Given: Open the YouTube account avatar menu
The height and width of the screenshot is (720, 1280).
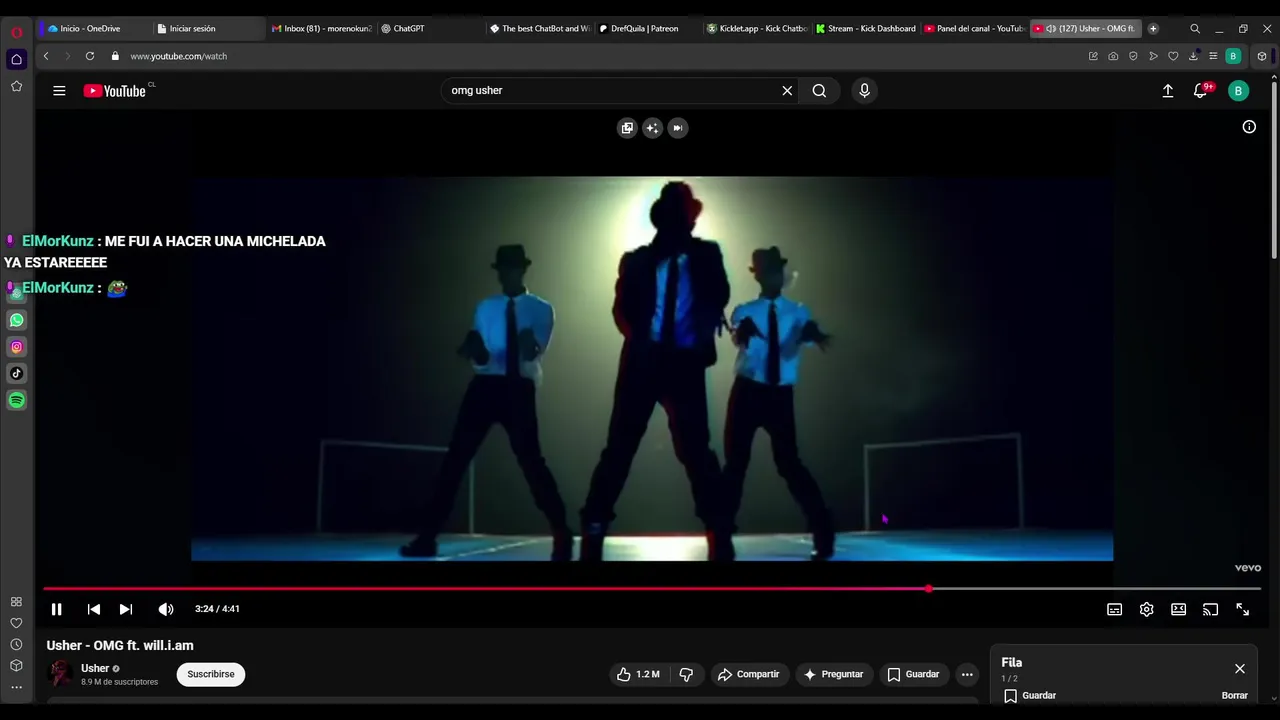Looking at the screenshot, I should (1238, 91).
